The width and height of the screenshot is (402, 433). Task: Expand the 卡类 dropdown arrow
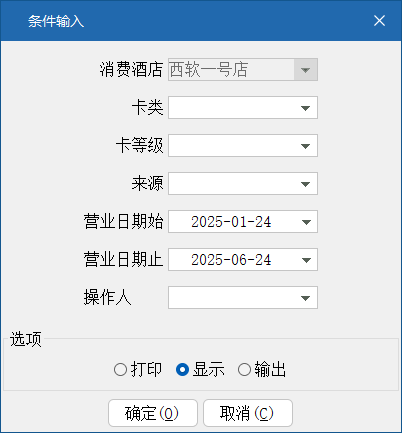305,108
